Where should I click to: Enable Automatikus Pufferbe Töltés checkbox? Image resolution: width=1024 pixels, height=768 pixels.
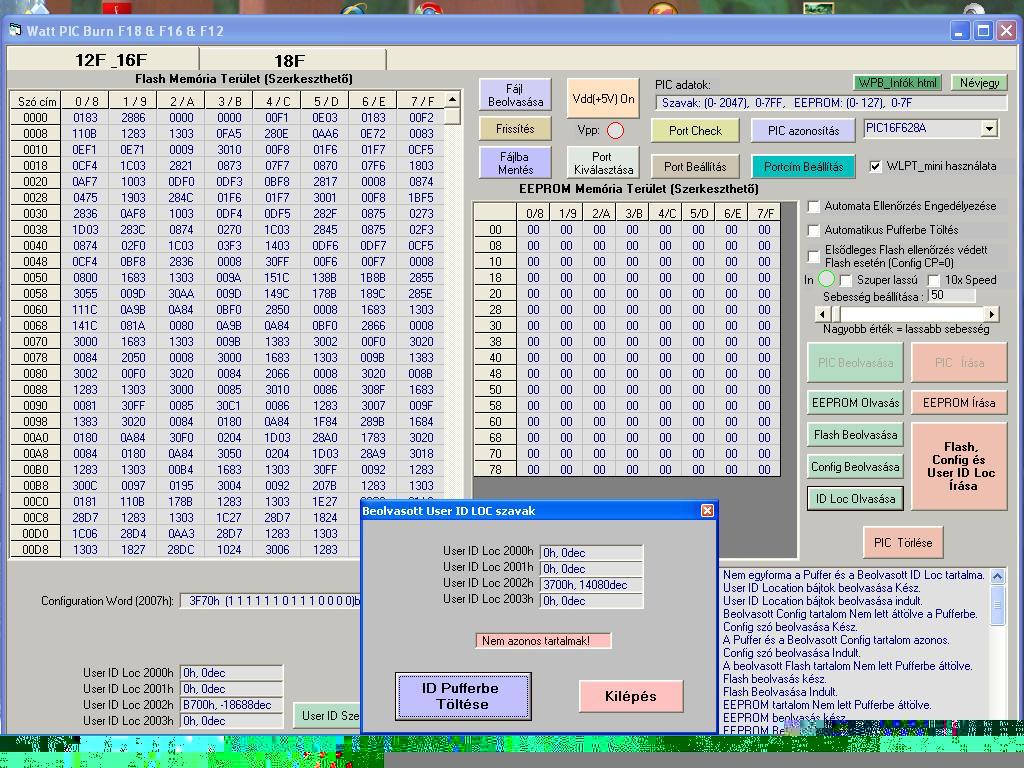(x=814, y=230)
